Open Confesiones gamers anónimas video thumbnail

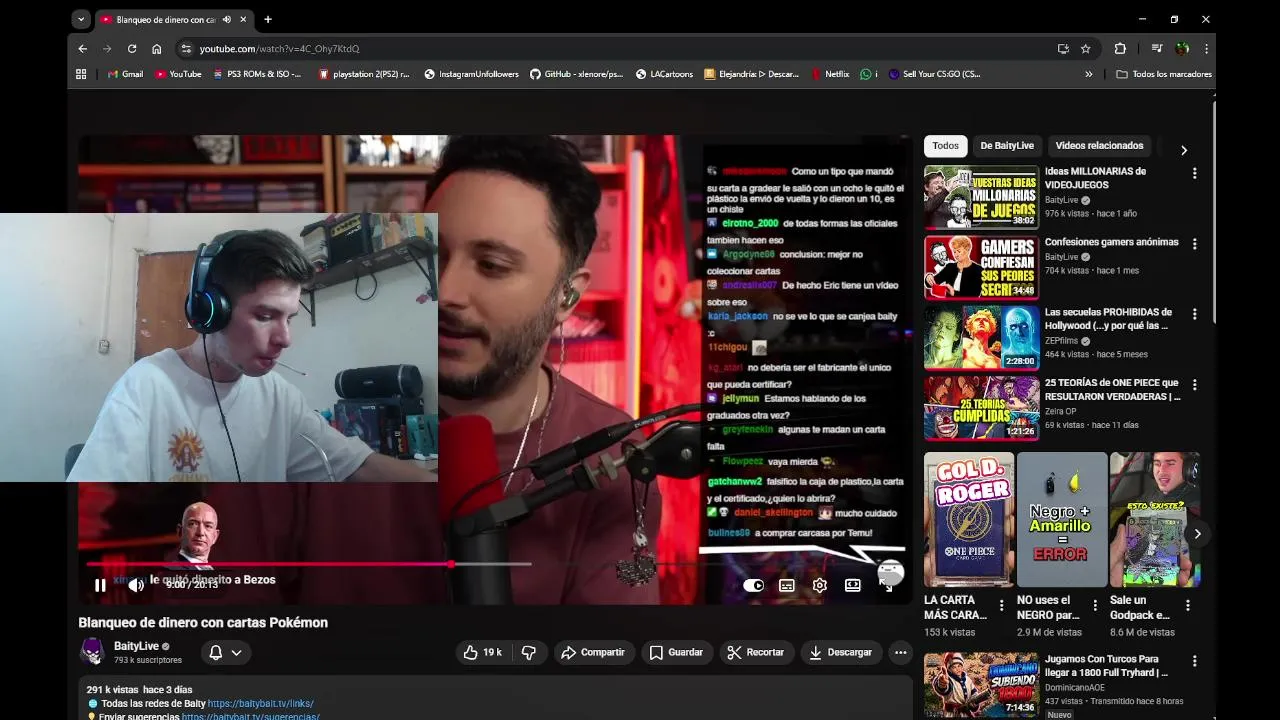click(981, 268)
